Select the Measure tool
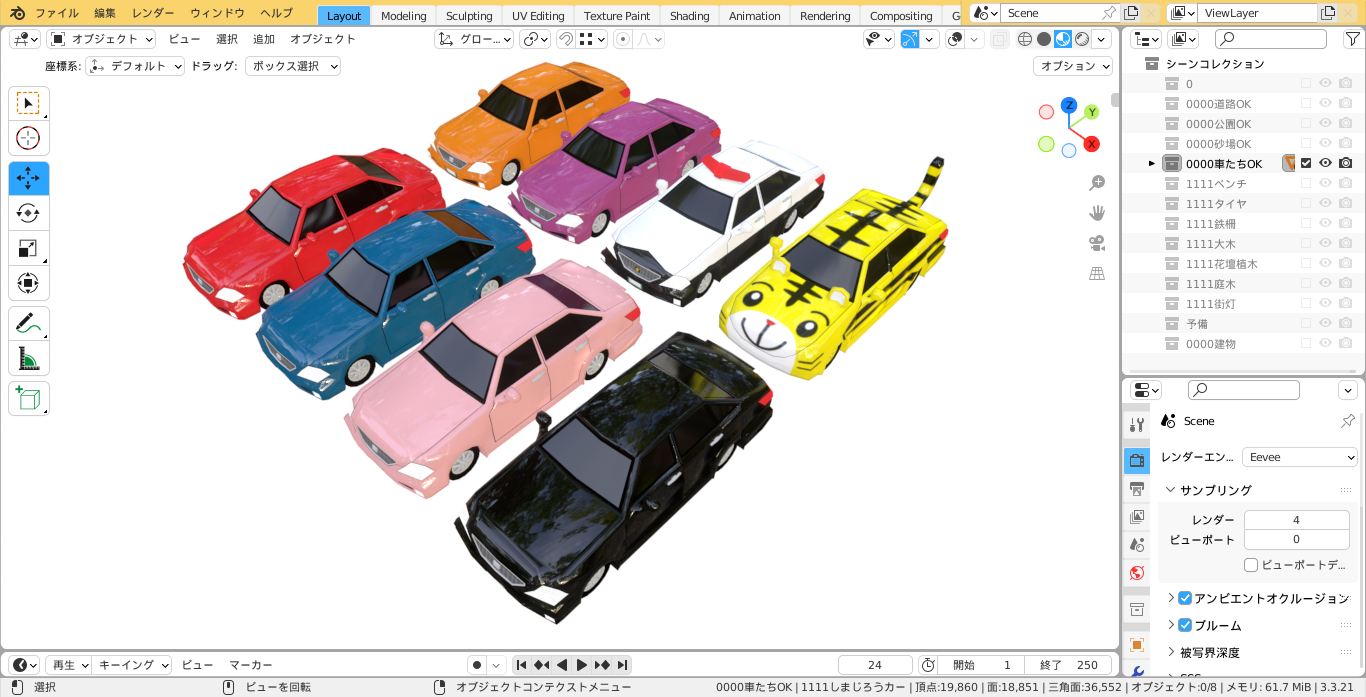1366x697 pixels. pyautogui.click(x=29, y=358)
